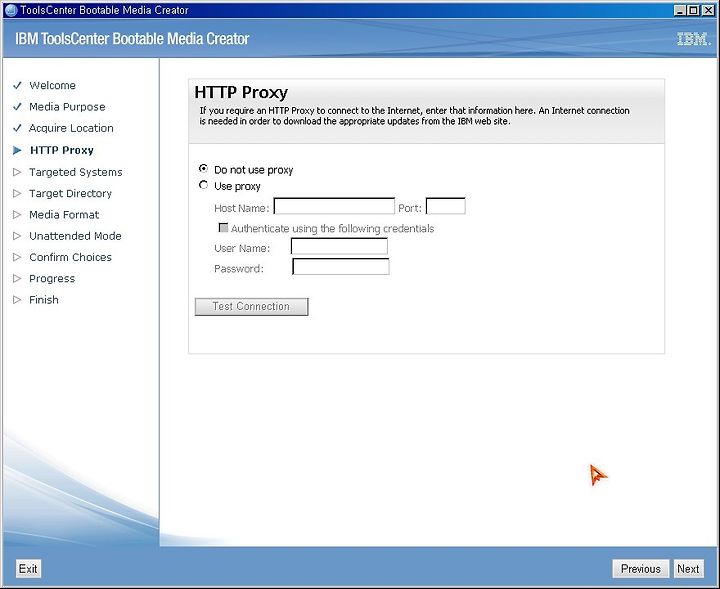Open the Acquire Location step

(71, 128)
